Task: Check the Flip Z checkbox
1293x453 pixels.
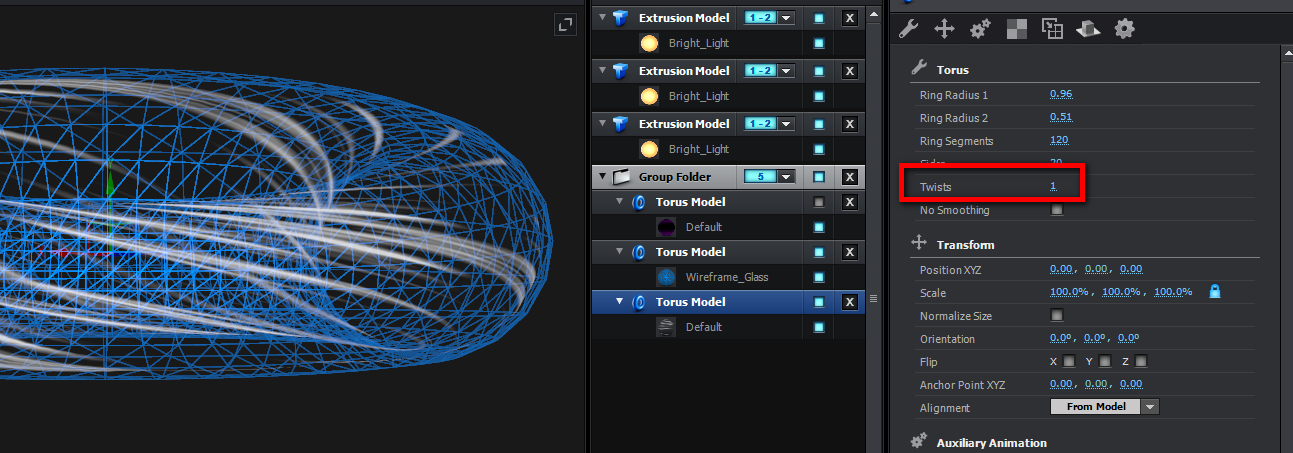Action: (x=1141, y=361)
